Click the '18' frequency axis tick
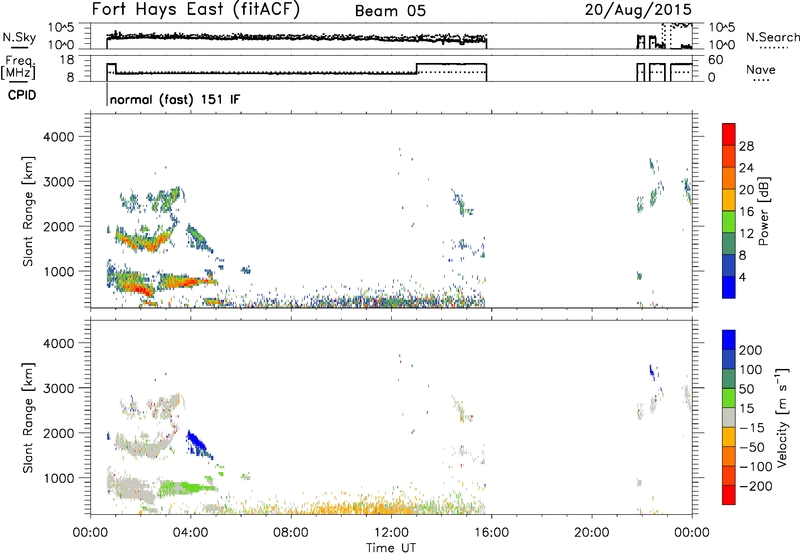 coord(67,60)
